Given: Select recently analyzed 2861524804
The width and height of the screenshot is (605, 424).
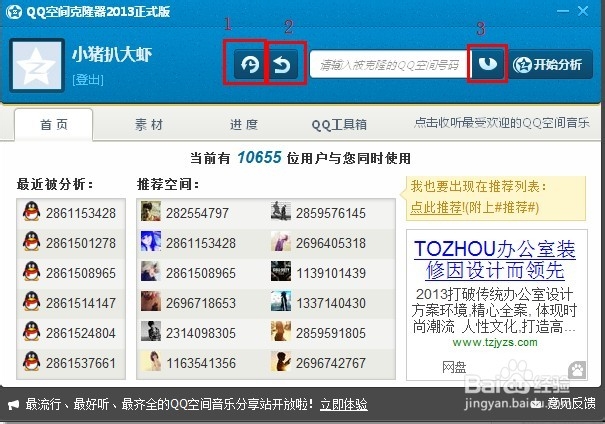Looking at the screenshot, I should [x=71, y=333].
